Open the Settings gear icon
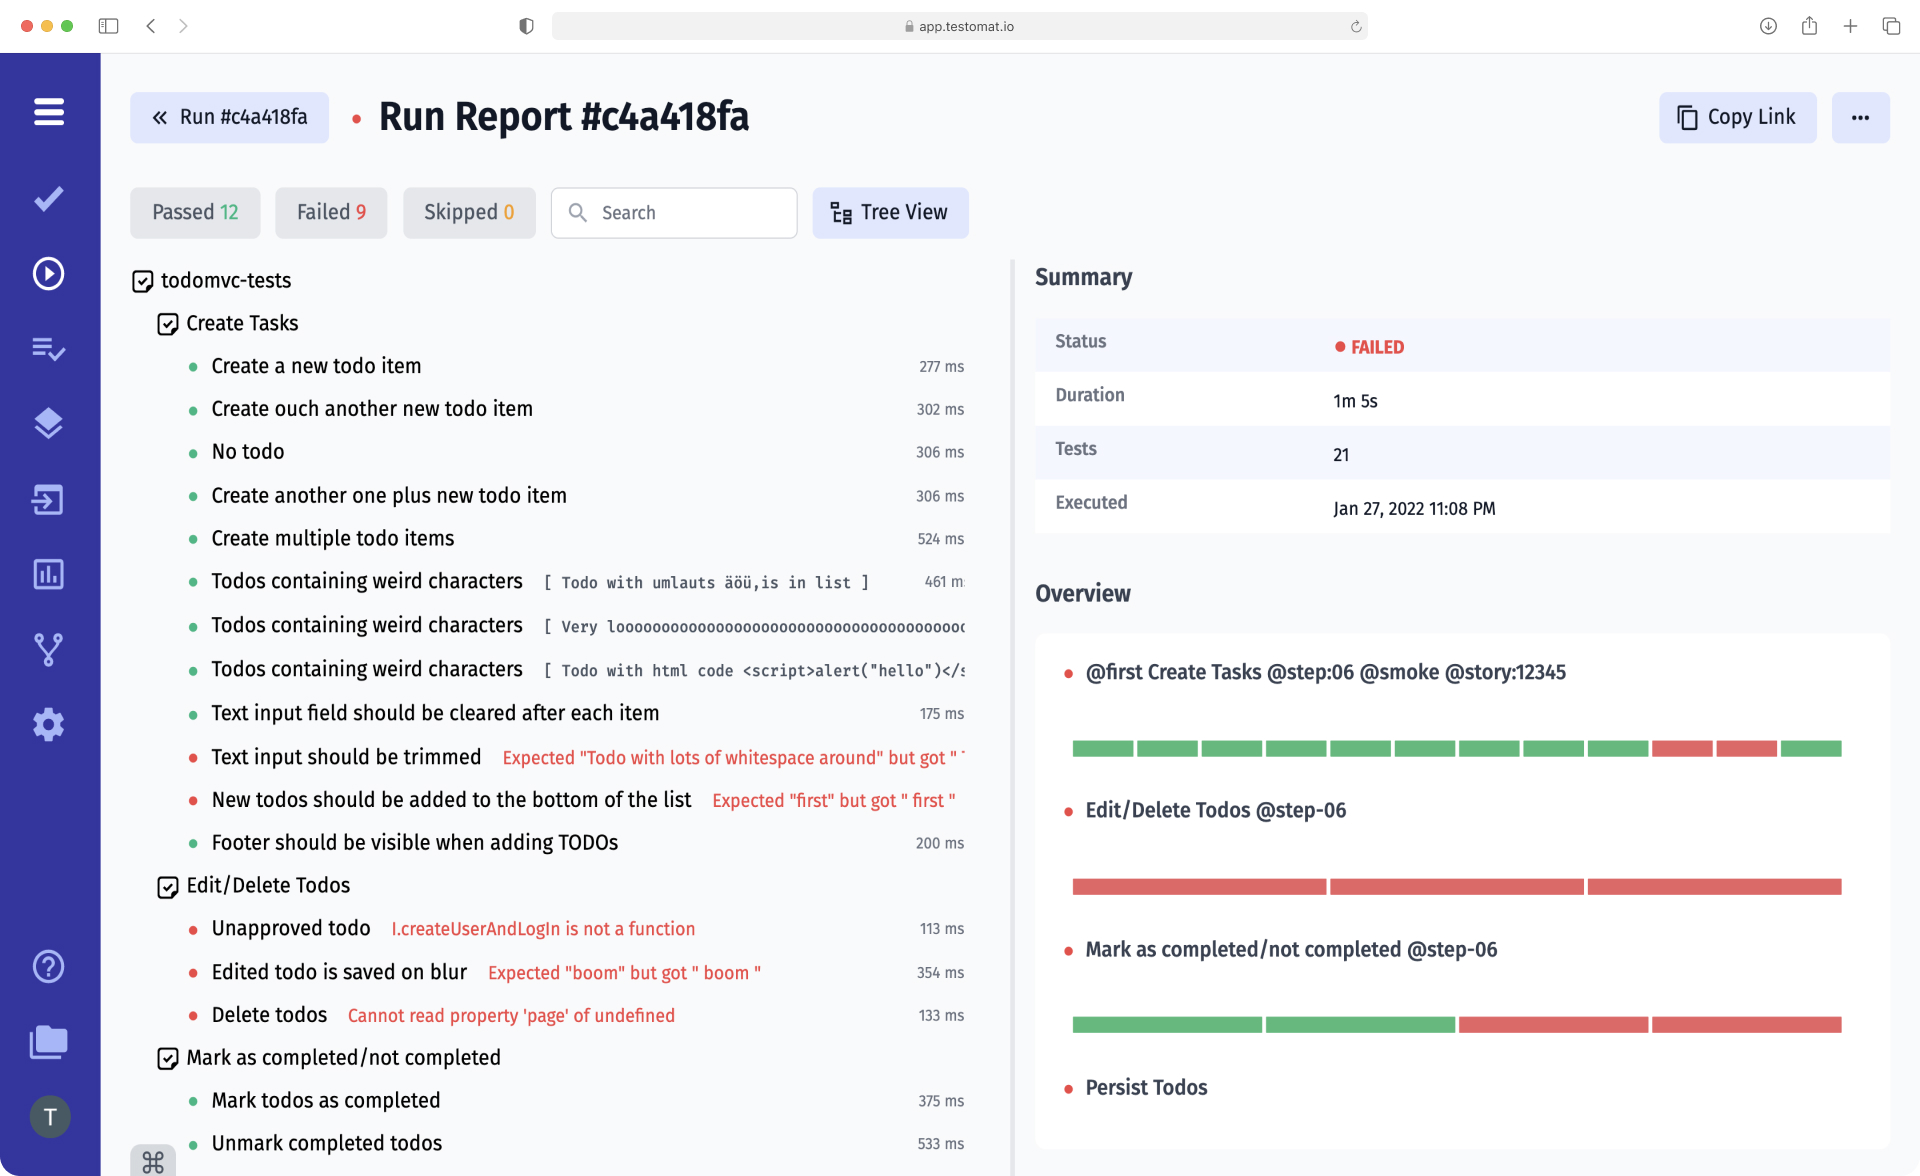Viewport: 1920px width, 1176px height. pyautogui.click(x=48, y=724)
